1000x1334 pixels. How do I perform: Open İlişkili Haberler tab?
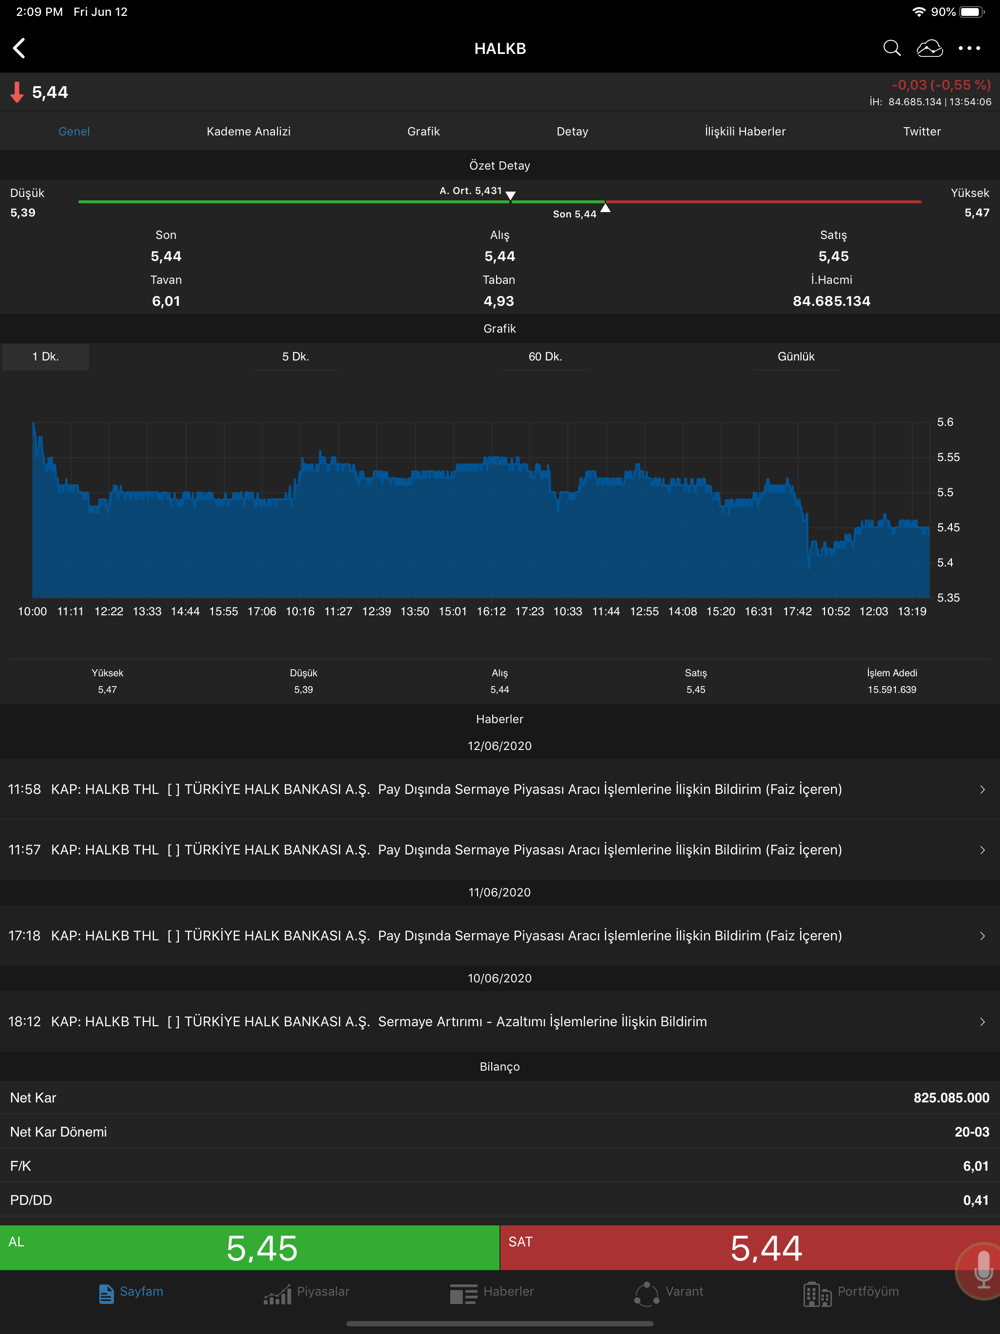[x=745, y=131]
